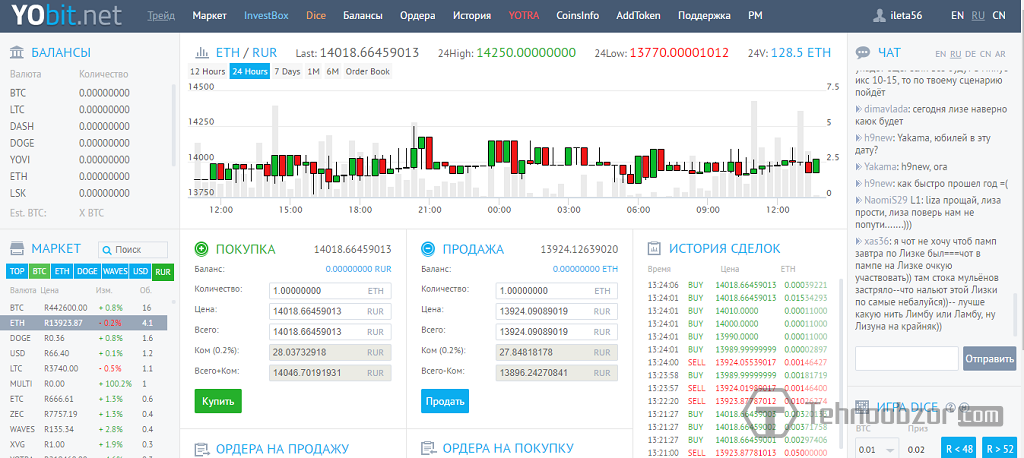Select the BTC market filter tab
The width and height of the screenshot is (1024, 458).
coord(40,271)
